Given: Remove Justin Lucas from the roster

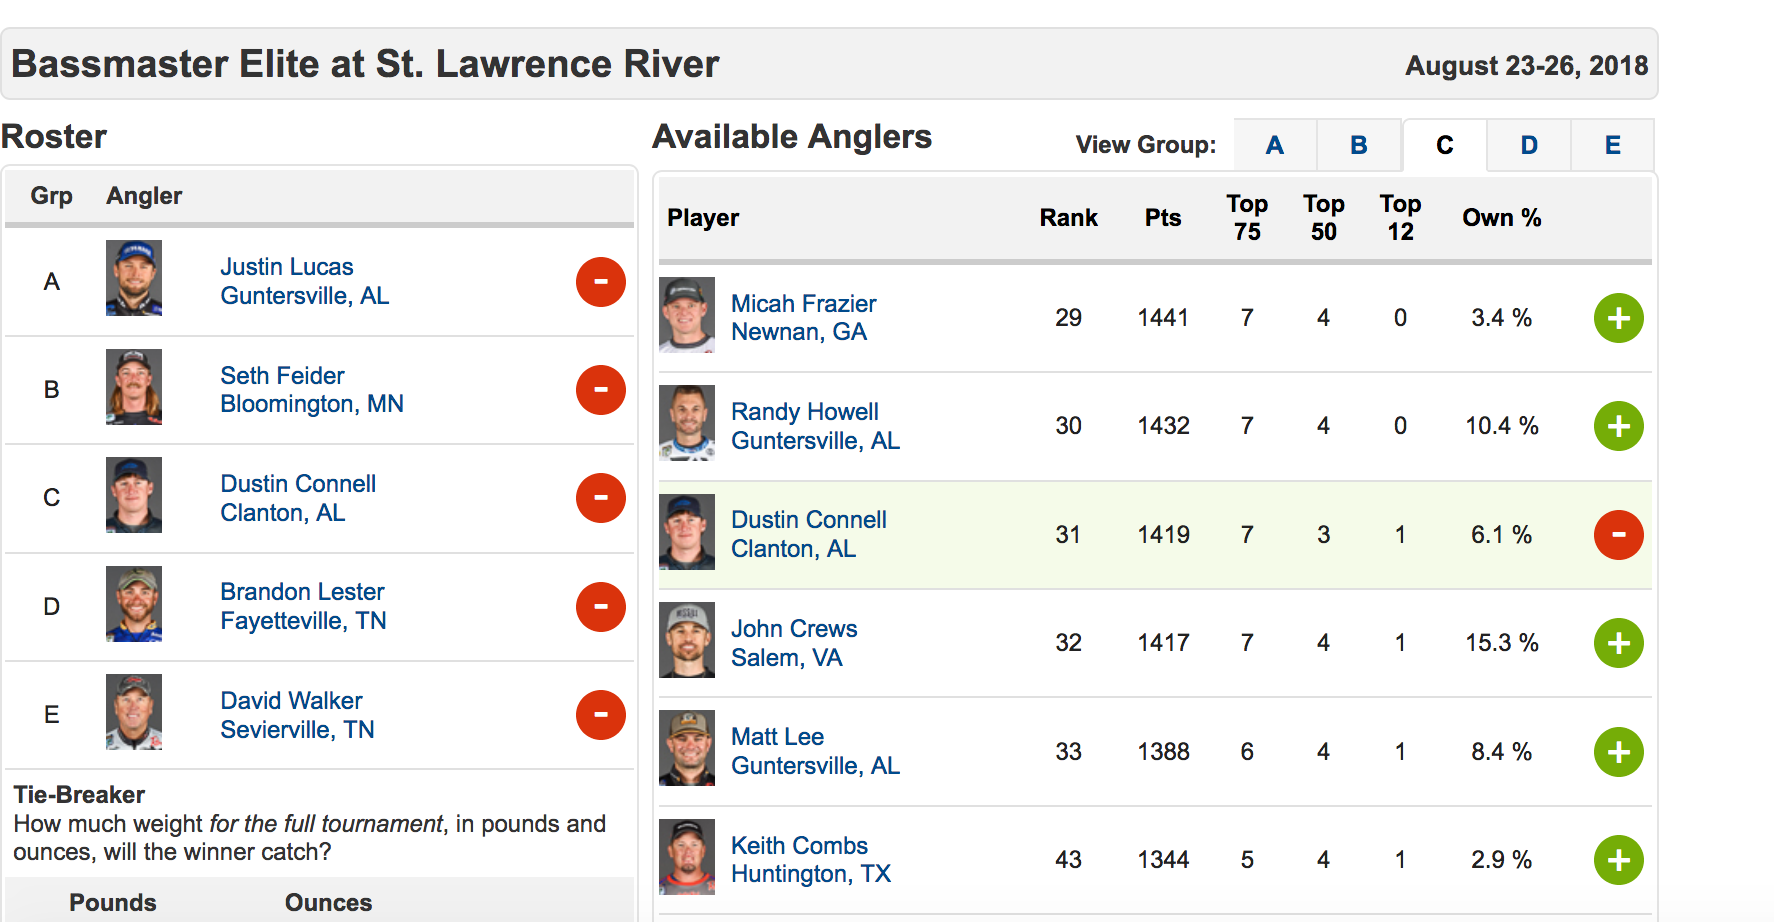Looking at the screenshot, I should (x=600, y=282).
